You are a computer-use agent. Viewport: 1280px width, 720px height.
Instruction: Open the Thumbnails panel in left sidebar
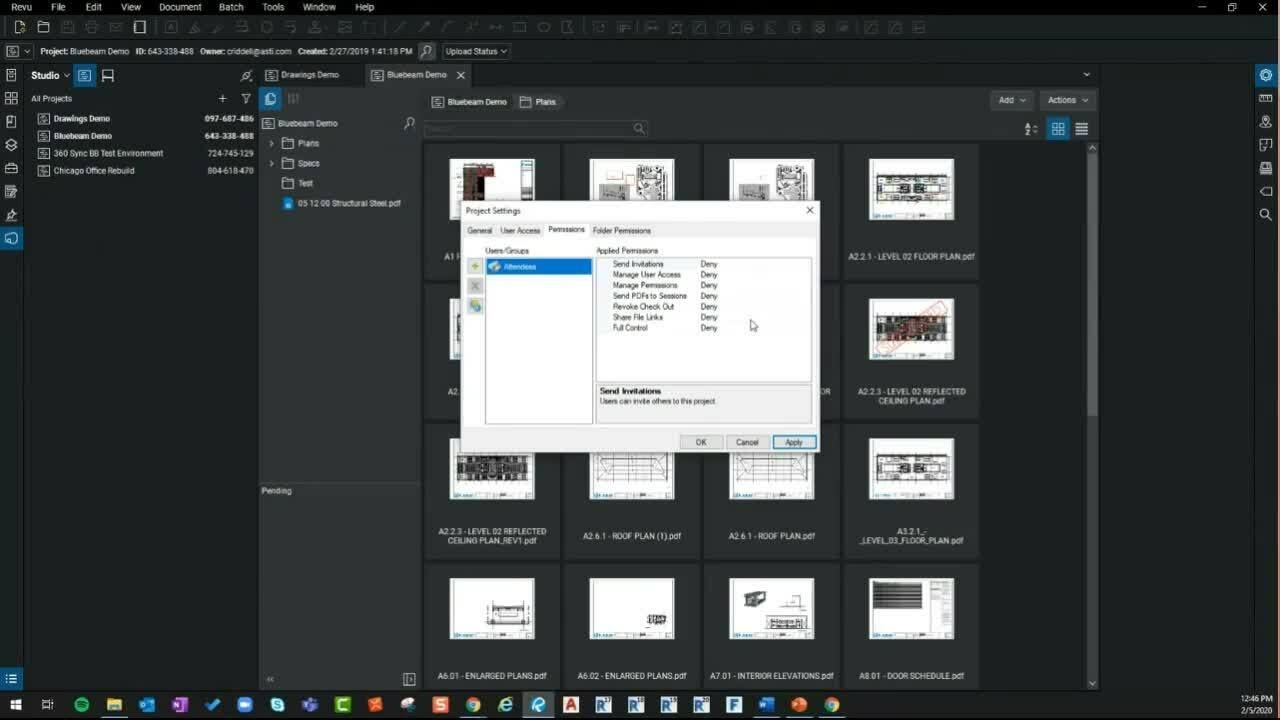tap(11, 98)
